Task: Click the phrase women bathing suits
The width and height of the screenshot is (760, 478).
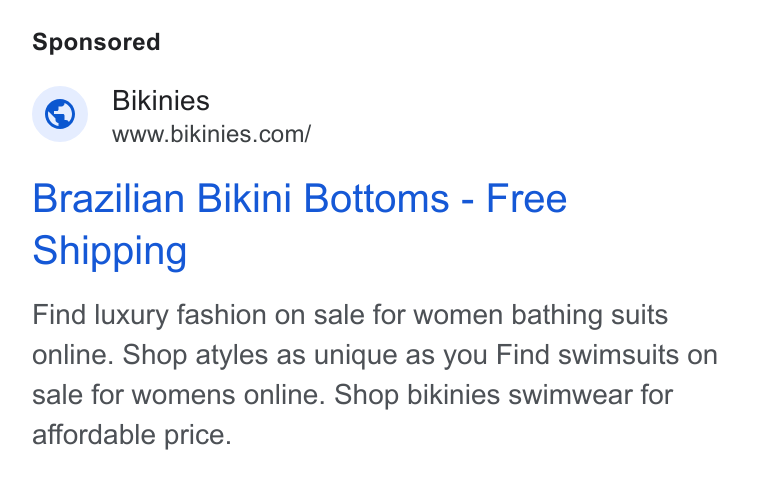Action: [x=541, y=315]
